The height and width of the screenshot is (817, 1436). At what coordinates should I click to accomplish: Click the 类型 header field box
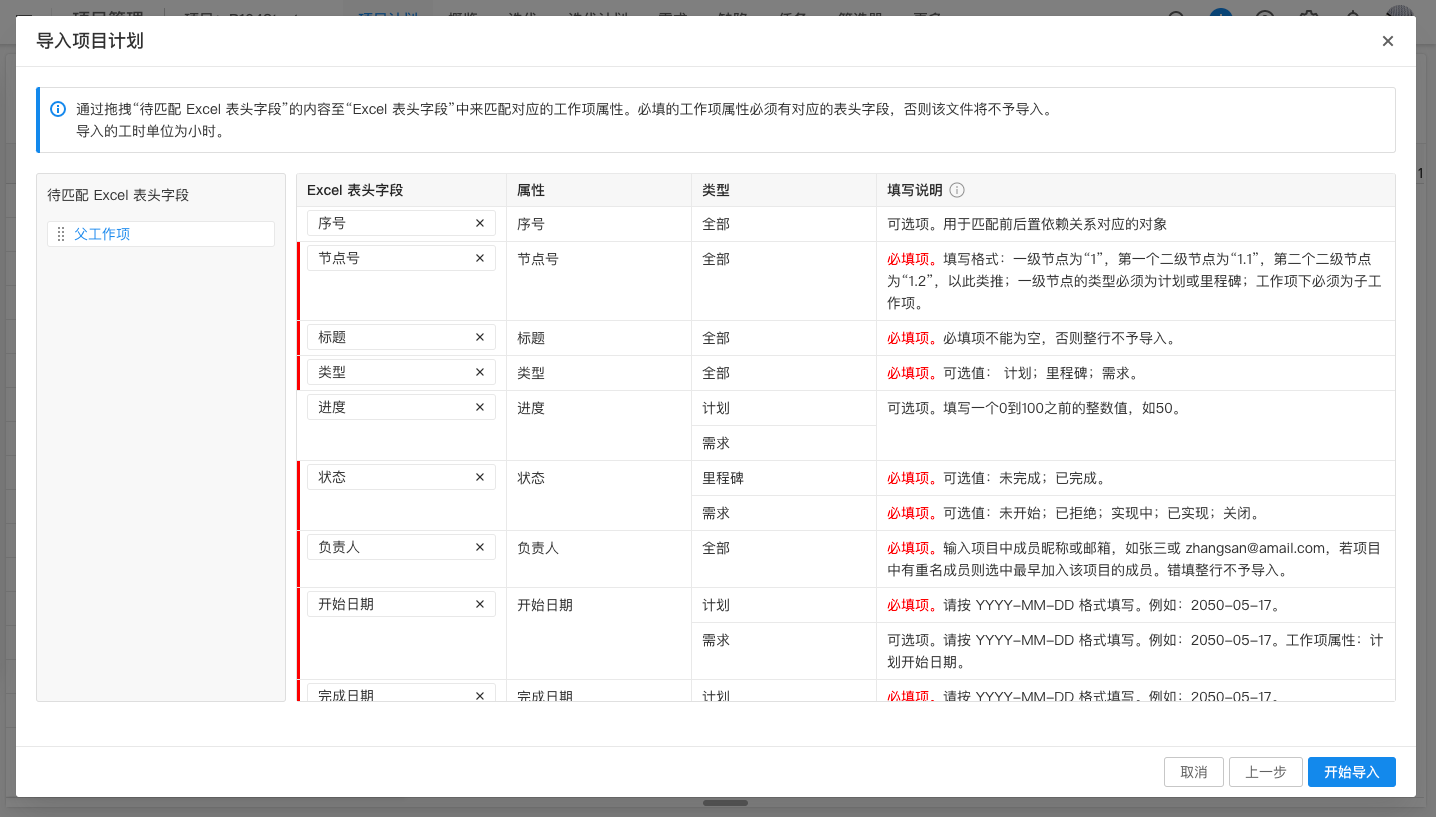point(401,372)
